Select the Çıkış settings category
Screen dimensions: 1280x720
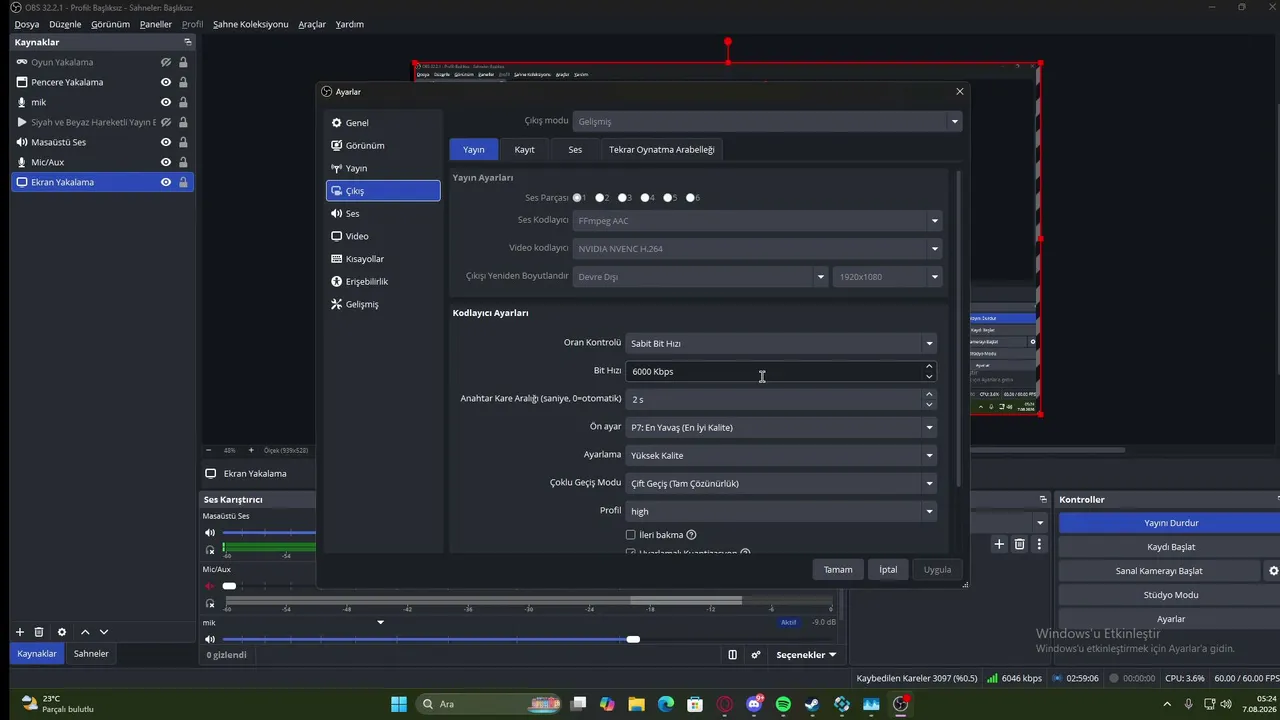[x=383, y=191]
